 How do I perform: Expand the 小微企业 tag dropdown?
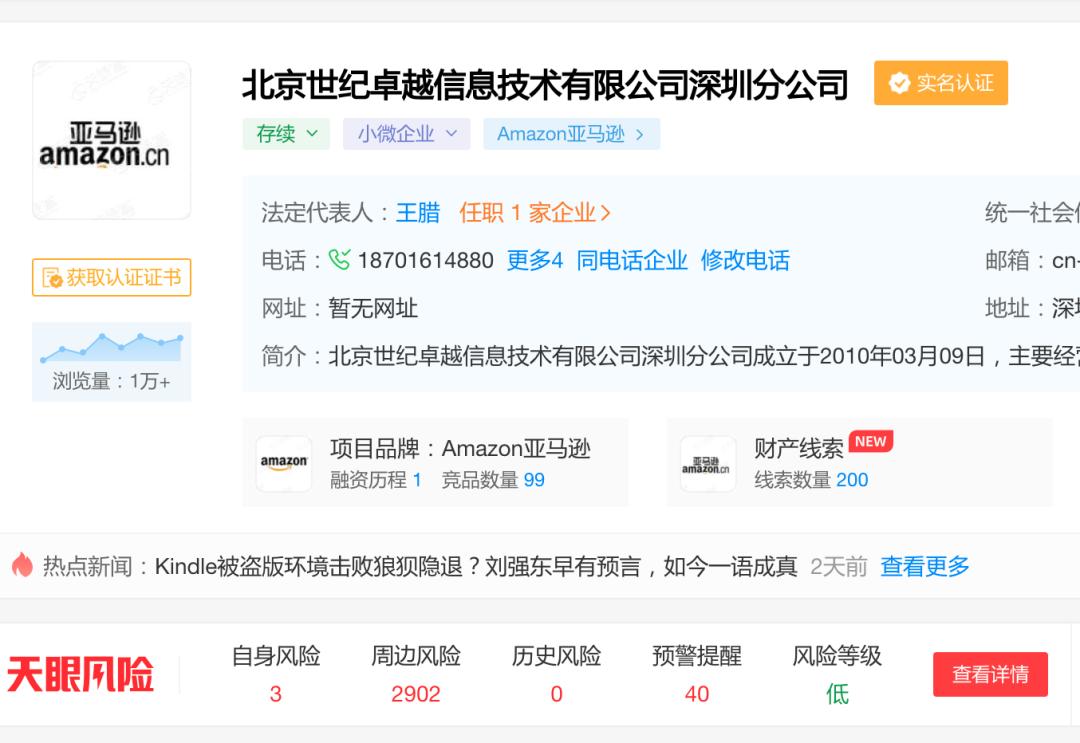[406, 134]
